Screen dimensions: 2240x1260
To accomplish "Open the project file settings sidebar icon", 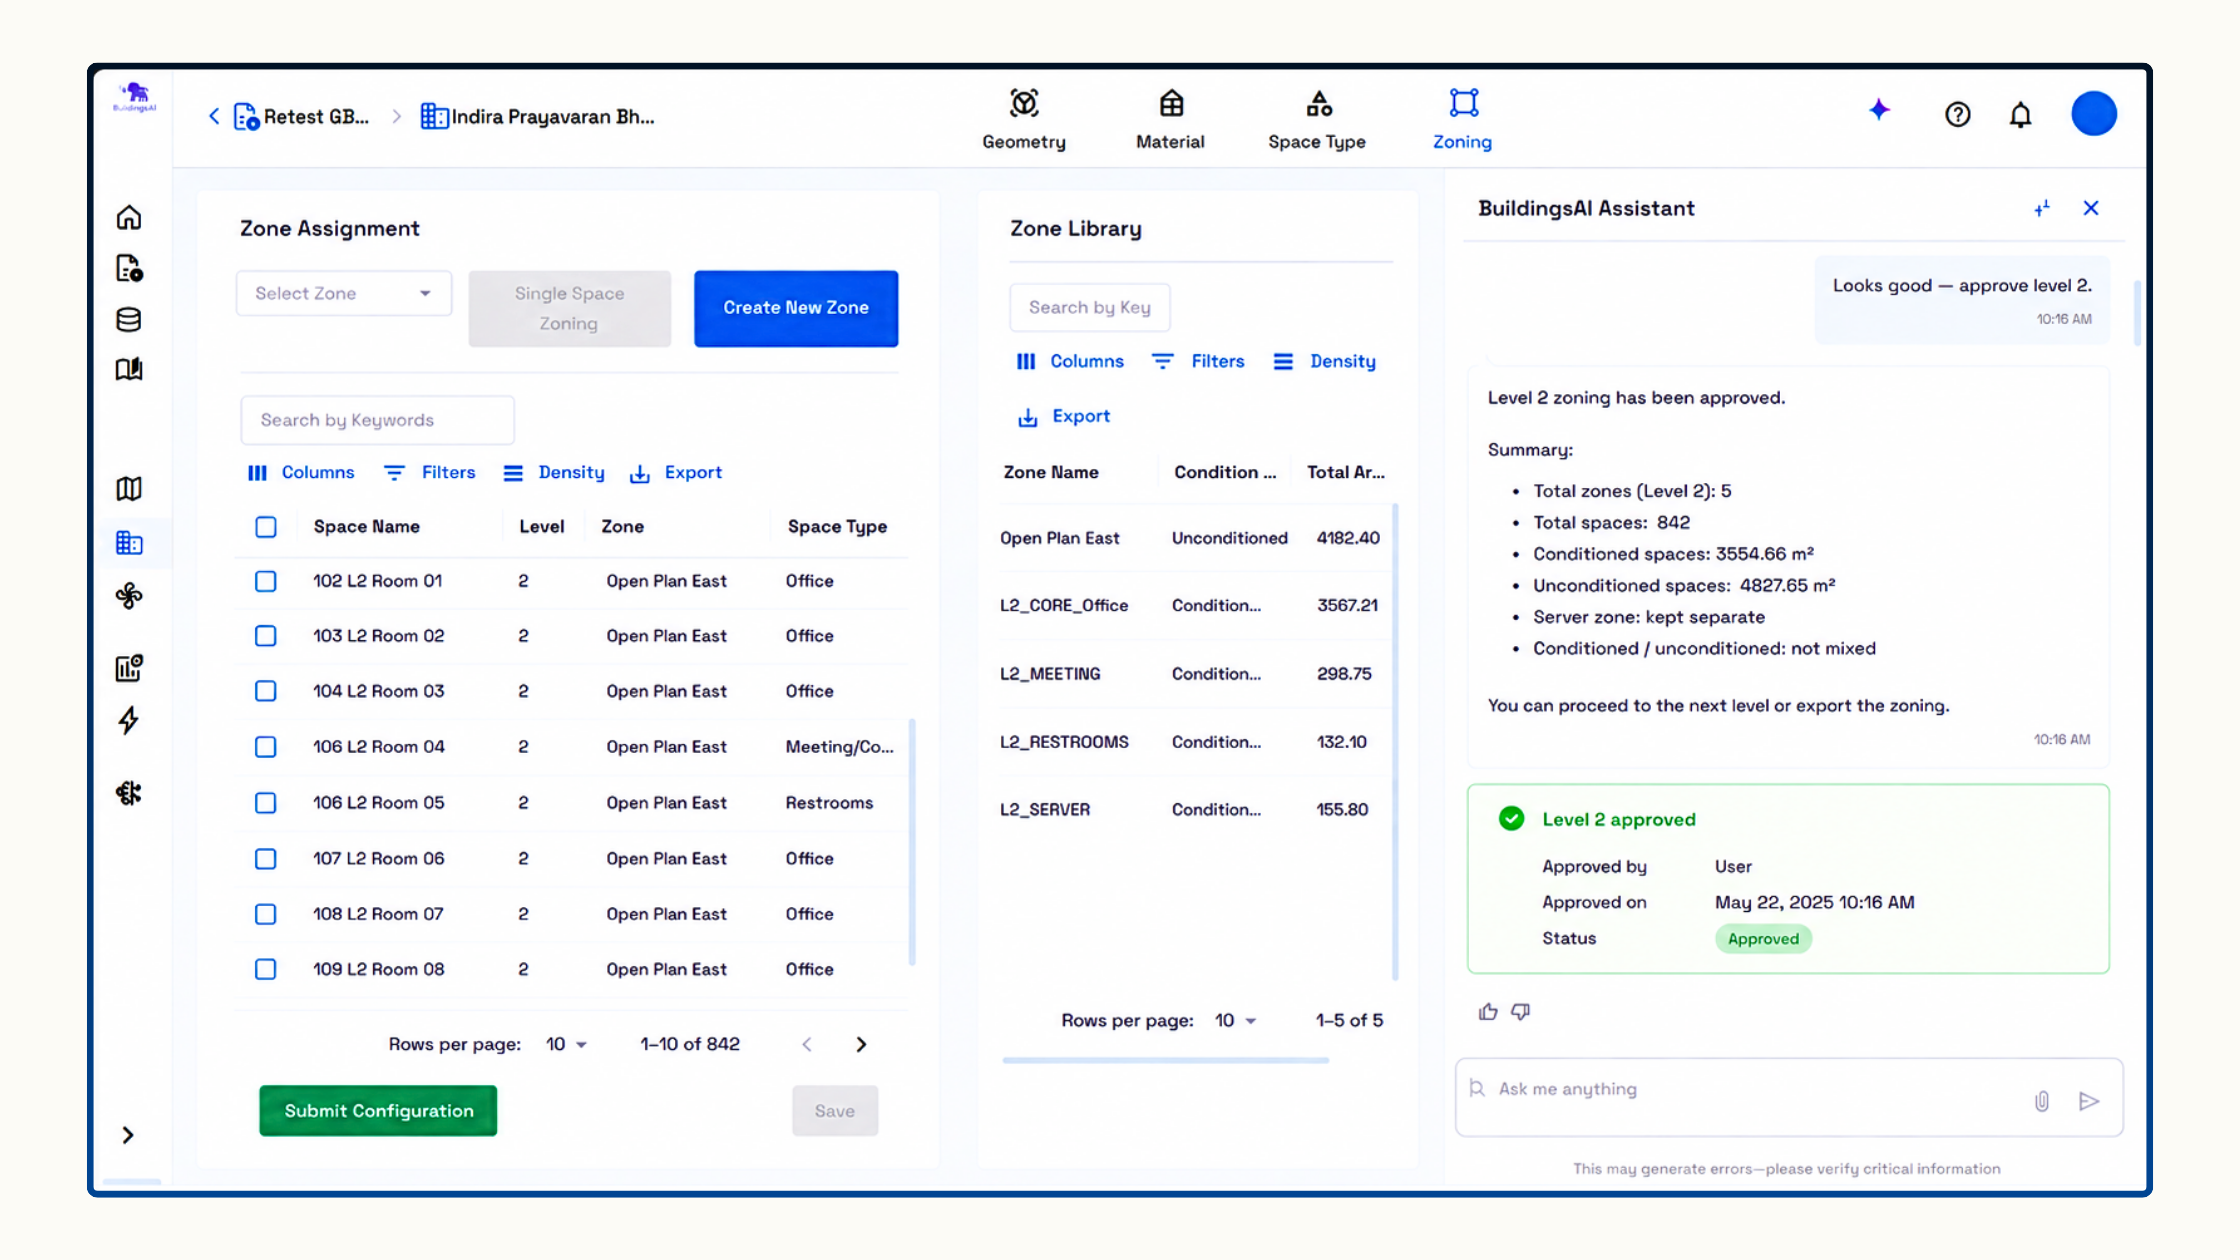I will tap(129, 268).
